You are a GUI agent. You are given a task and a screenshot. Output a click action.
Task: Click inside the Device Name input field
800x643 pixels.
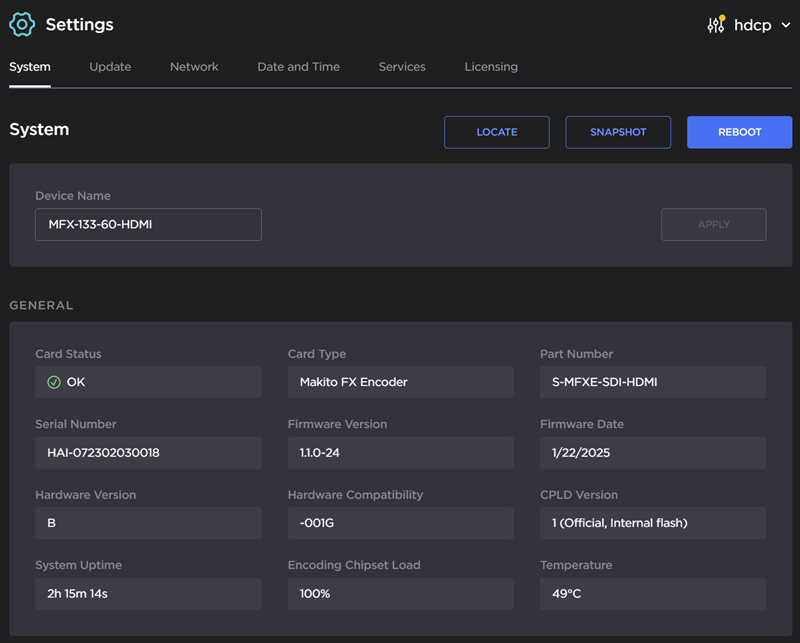[x=148, y=224]
